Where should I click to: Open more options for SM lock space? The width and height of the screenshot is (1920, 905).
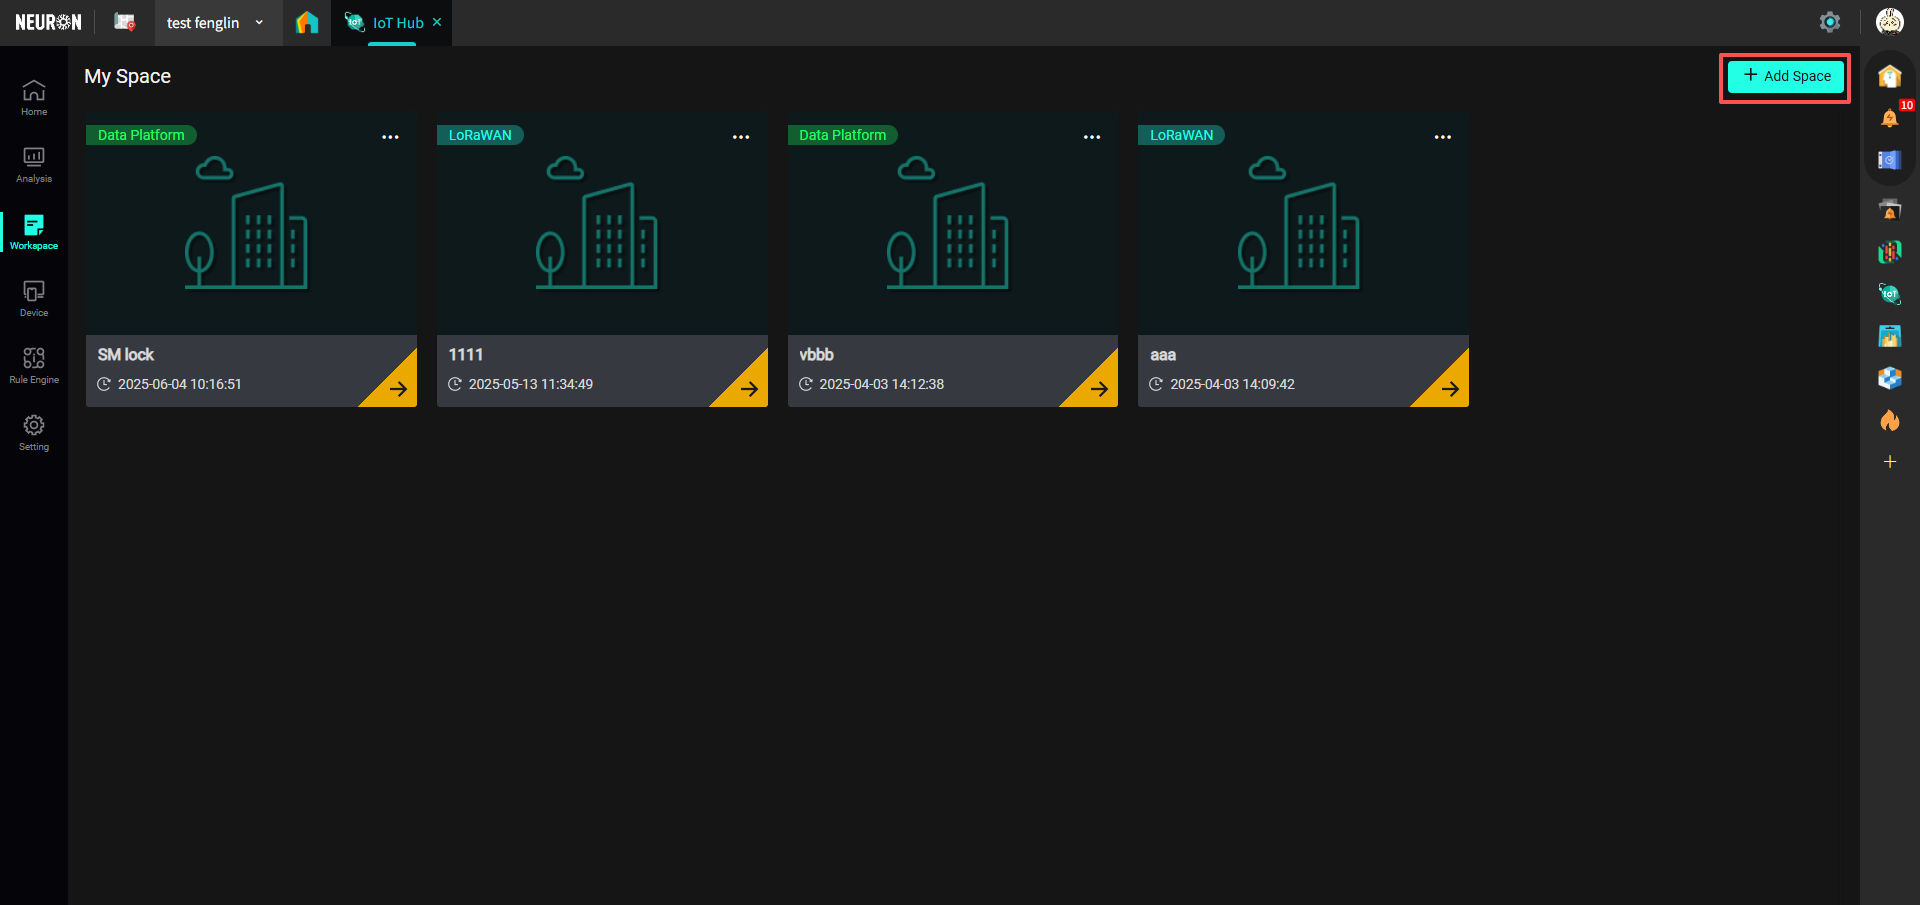[x=390, y=137]
